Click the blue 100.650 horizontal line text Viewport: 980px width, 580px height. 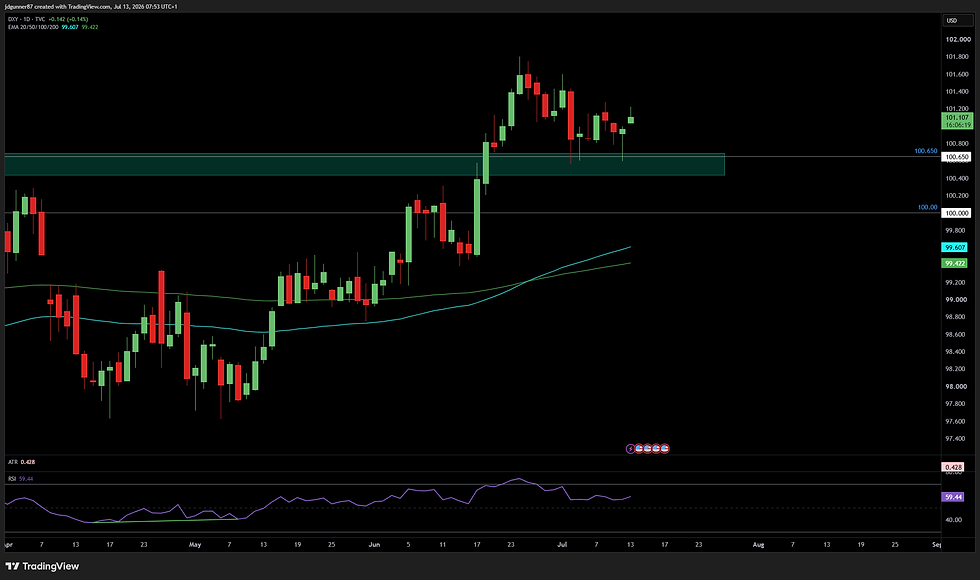pos(926,151)
